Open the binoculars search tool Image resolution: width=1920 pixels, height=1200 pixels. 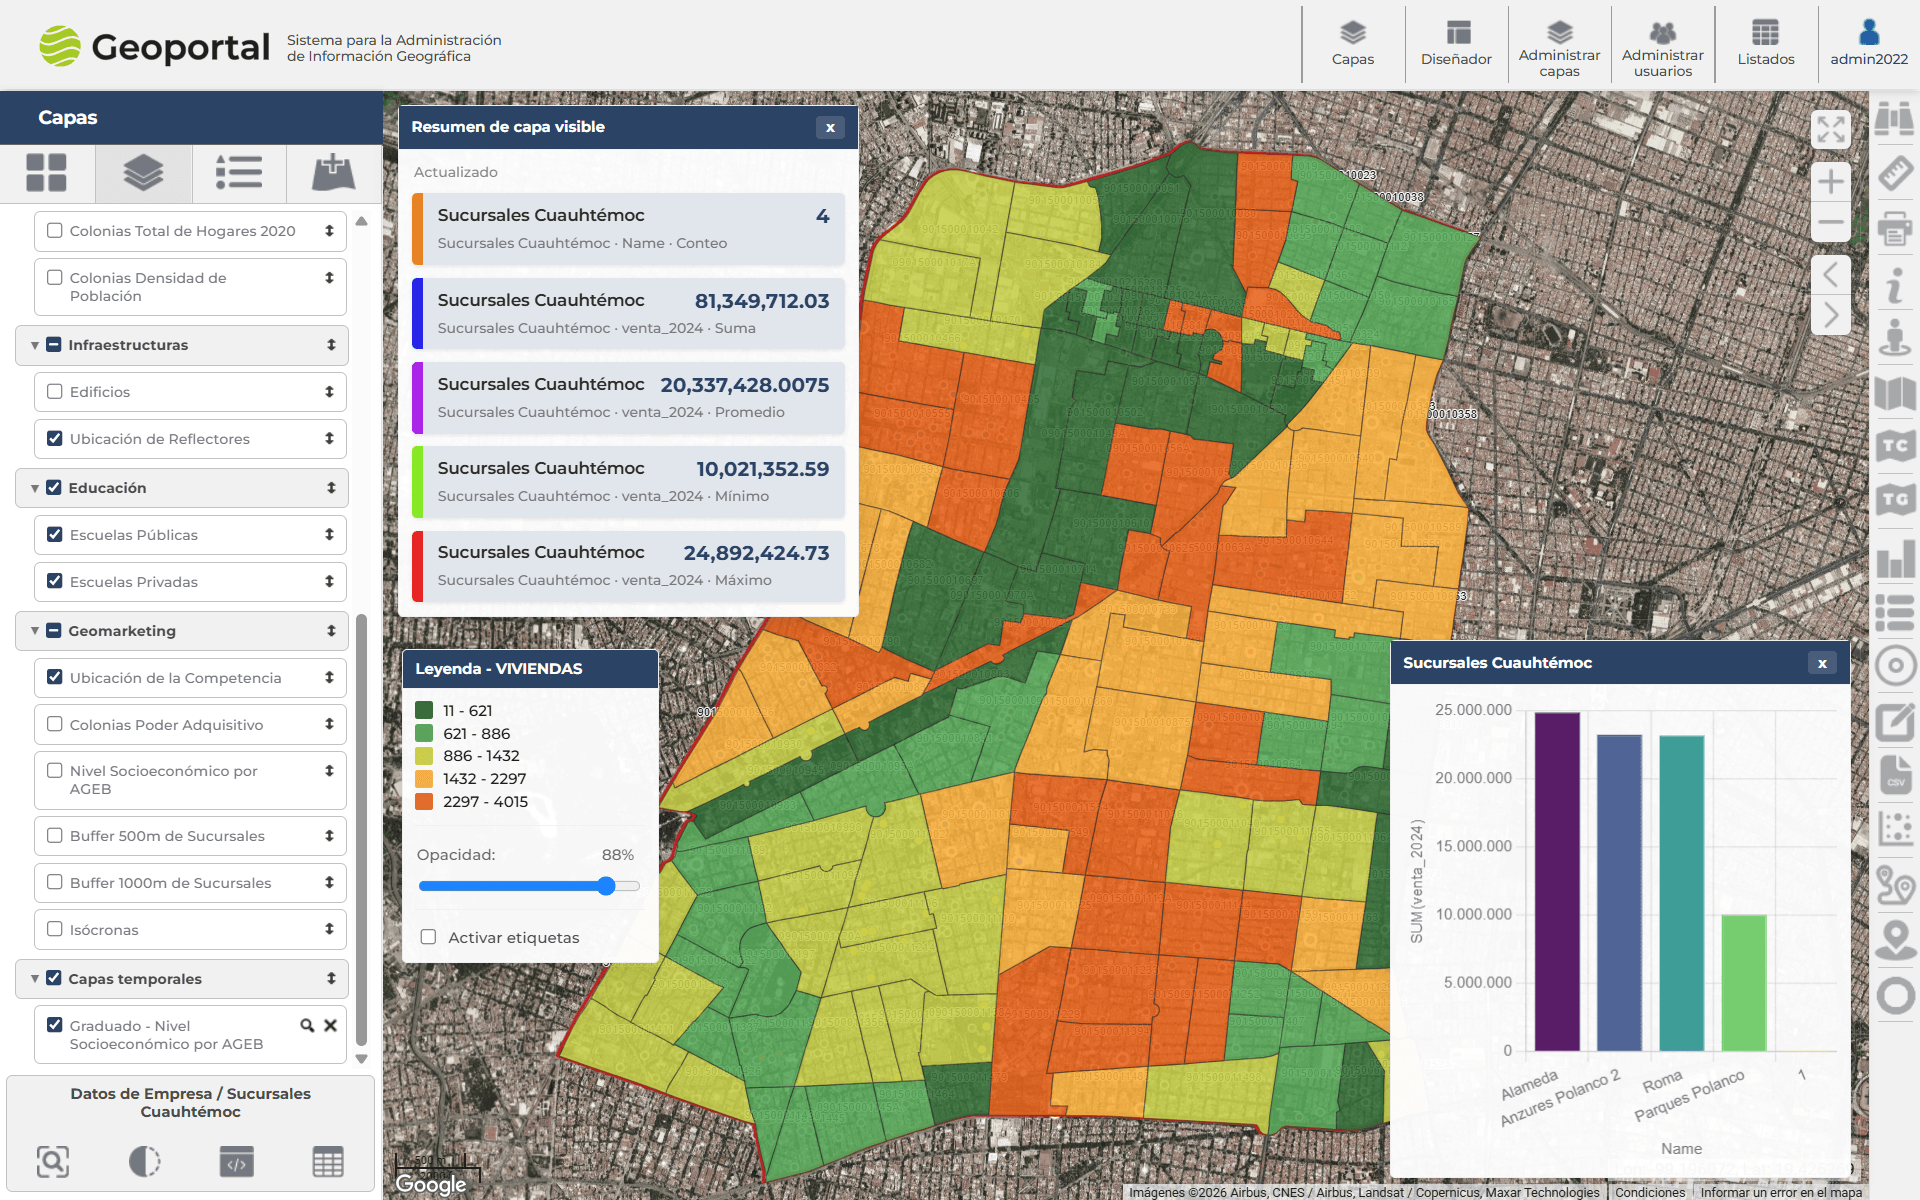[x=1894, y=118]
